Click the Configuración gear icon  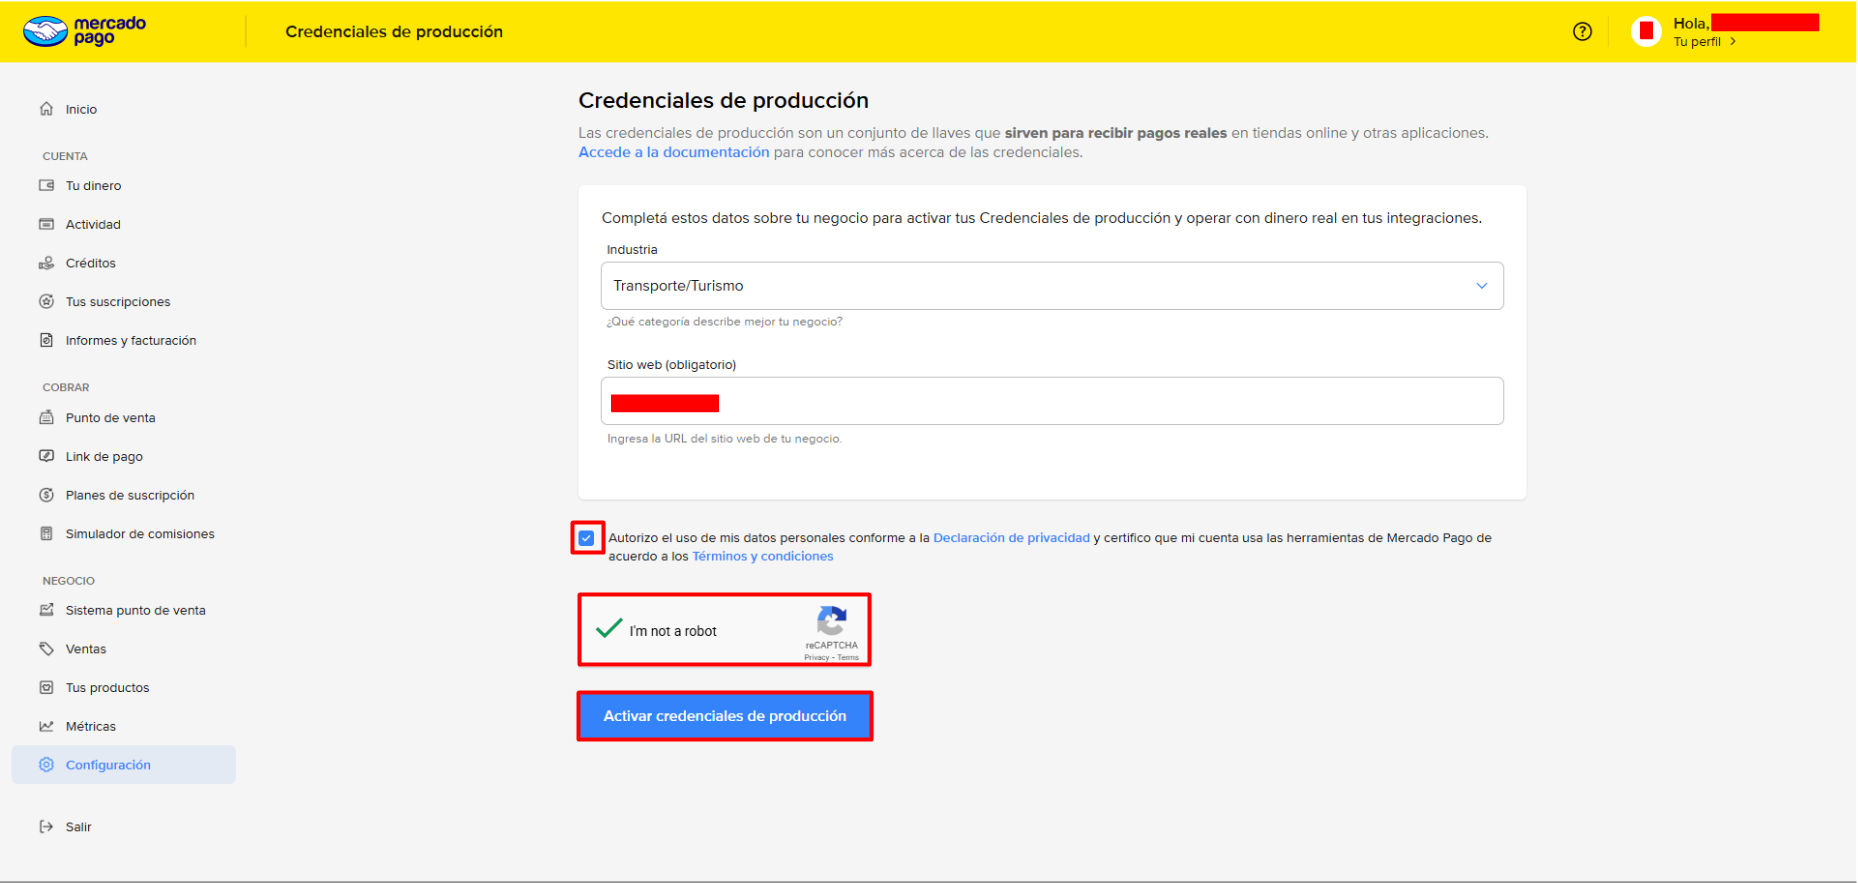click(46, 765)
